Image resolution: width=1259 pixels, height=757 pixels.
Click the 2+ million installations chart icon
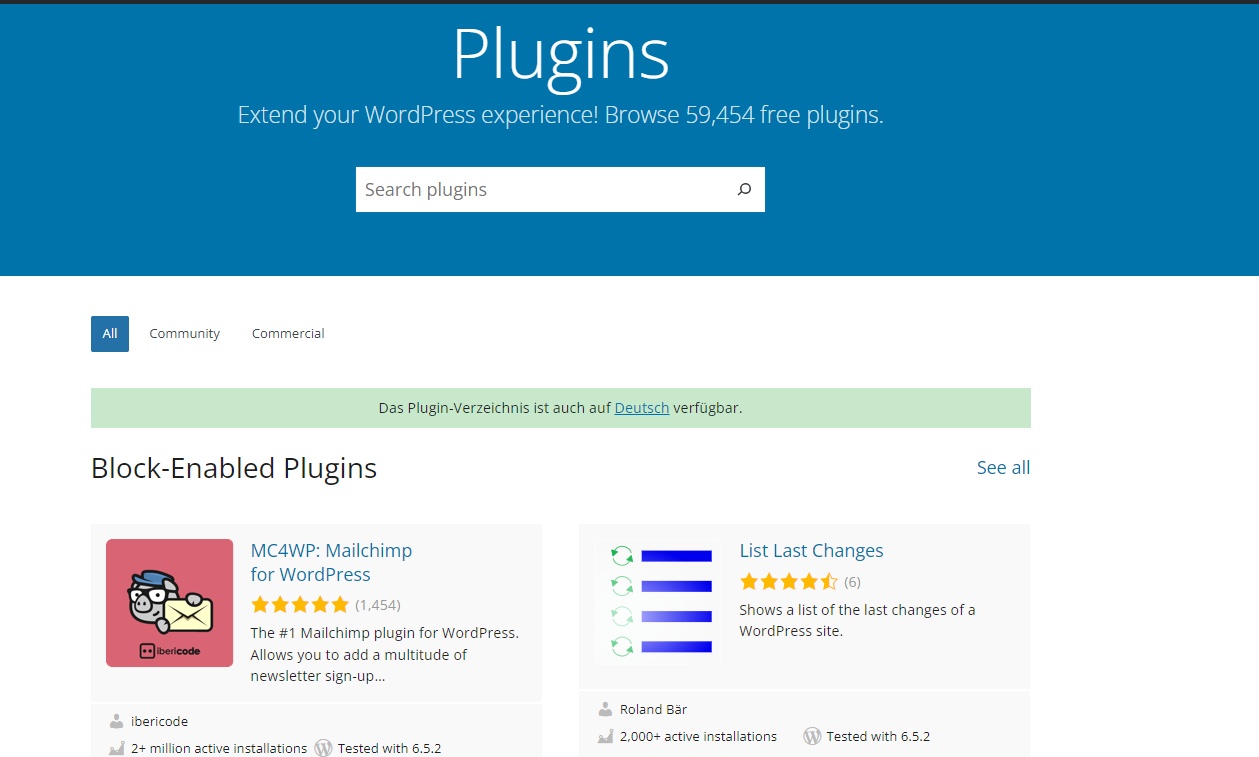click(116, 748)
